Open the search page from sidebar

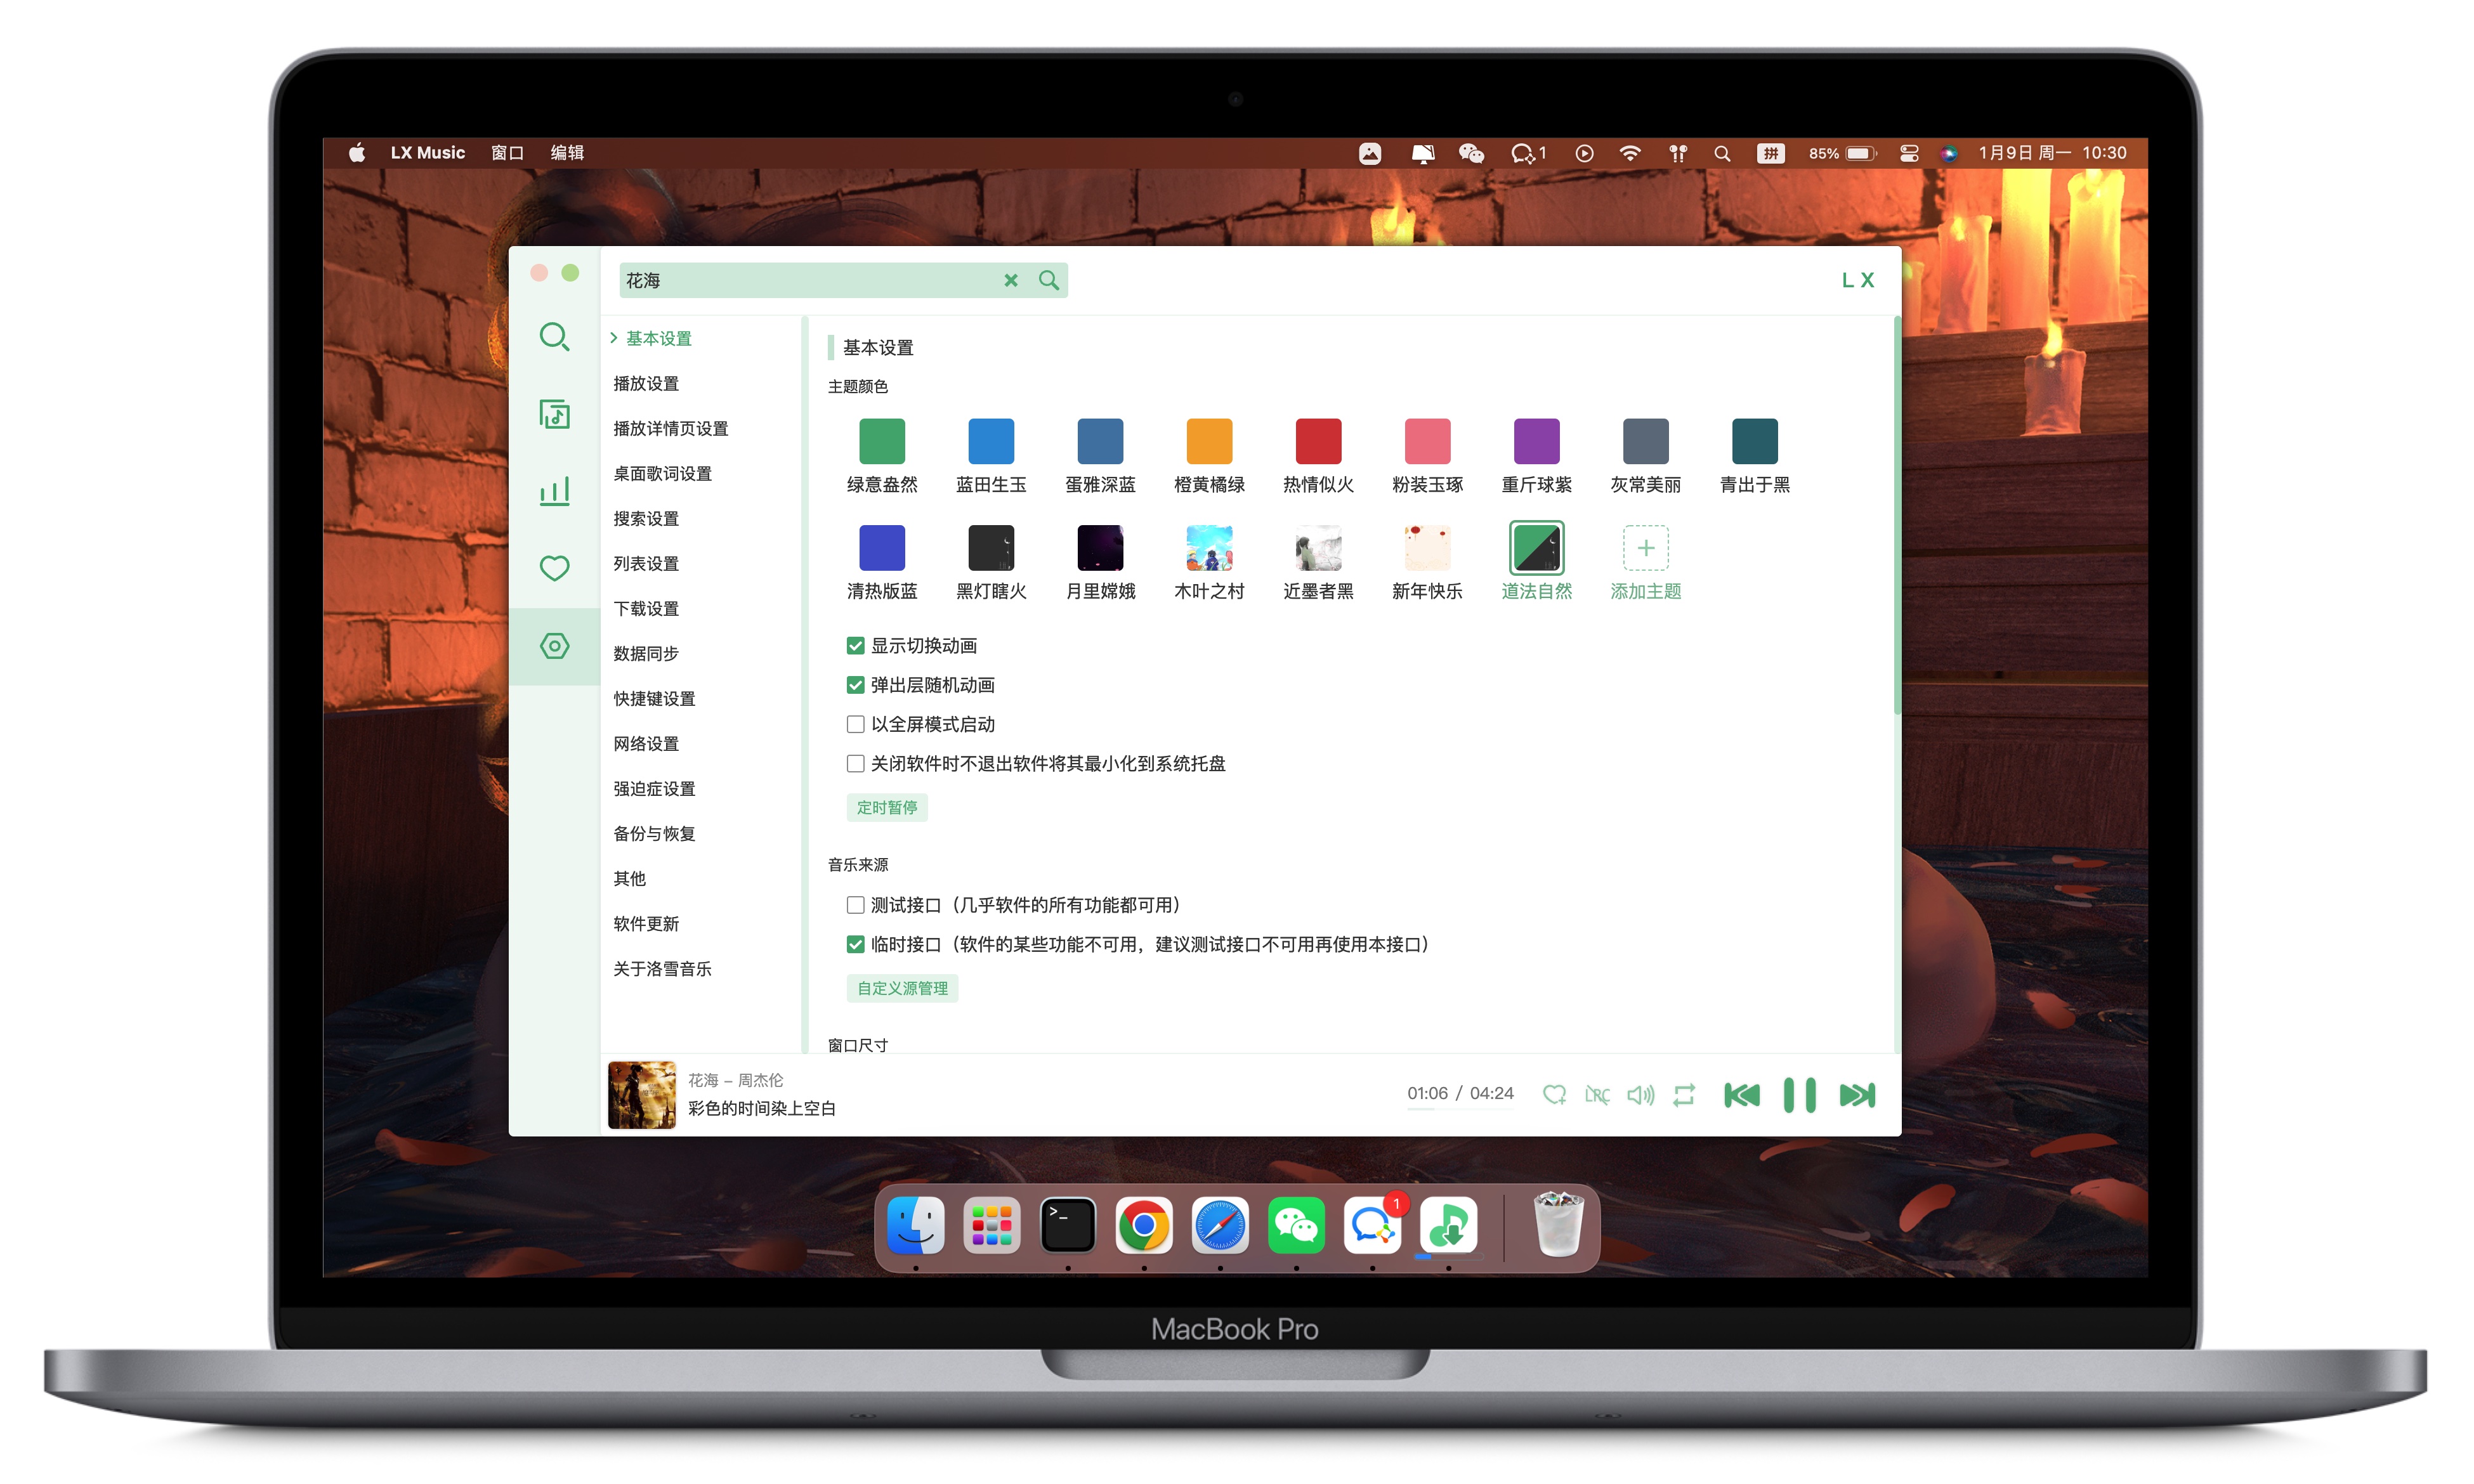pyautogui.click(x=554, y=337)
